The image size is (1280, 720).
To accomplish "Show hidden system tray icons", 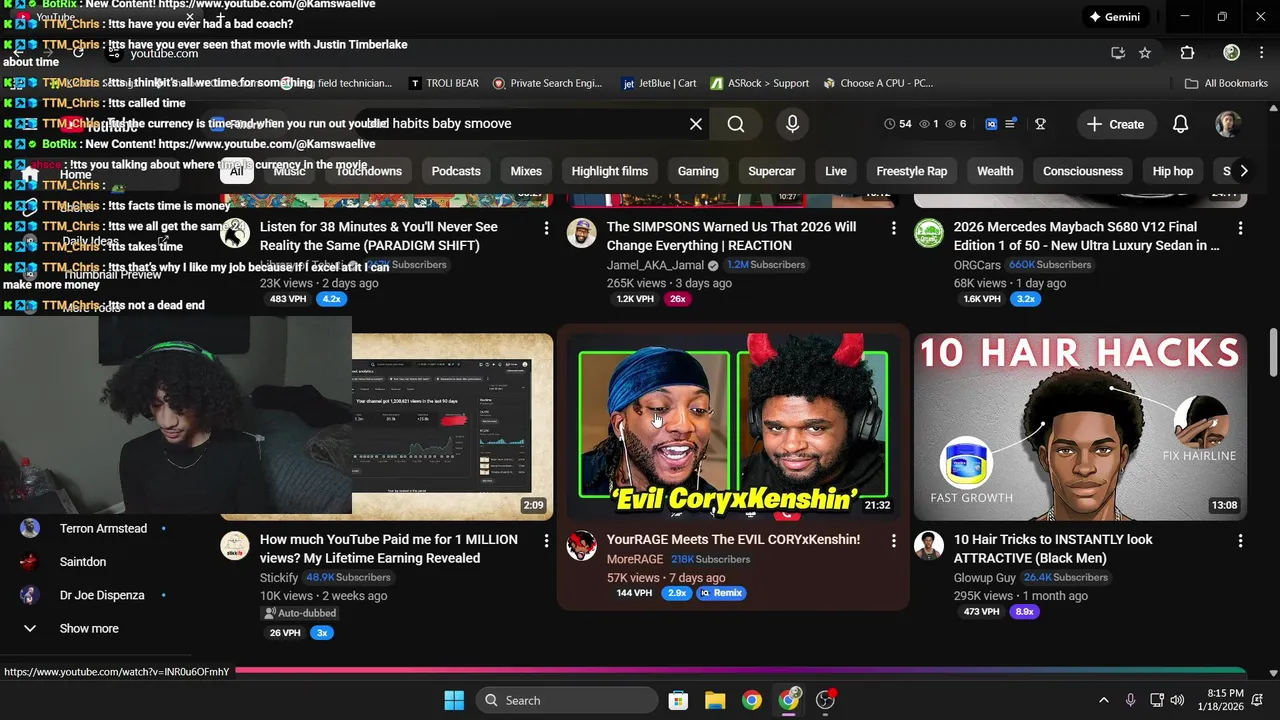I will point(1104,700).
